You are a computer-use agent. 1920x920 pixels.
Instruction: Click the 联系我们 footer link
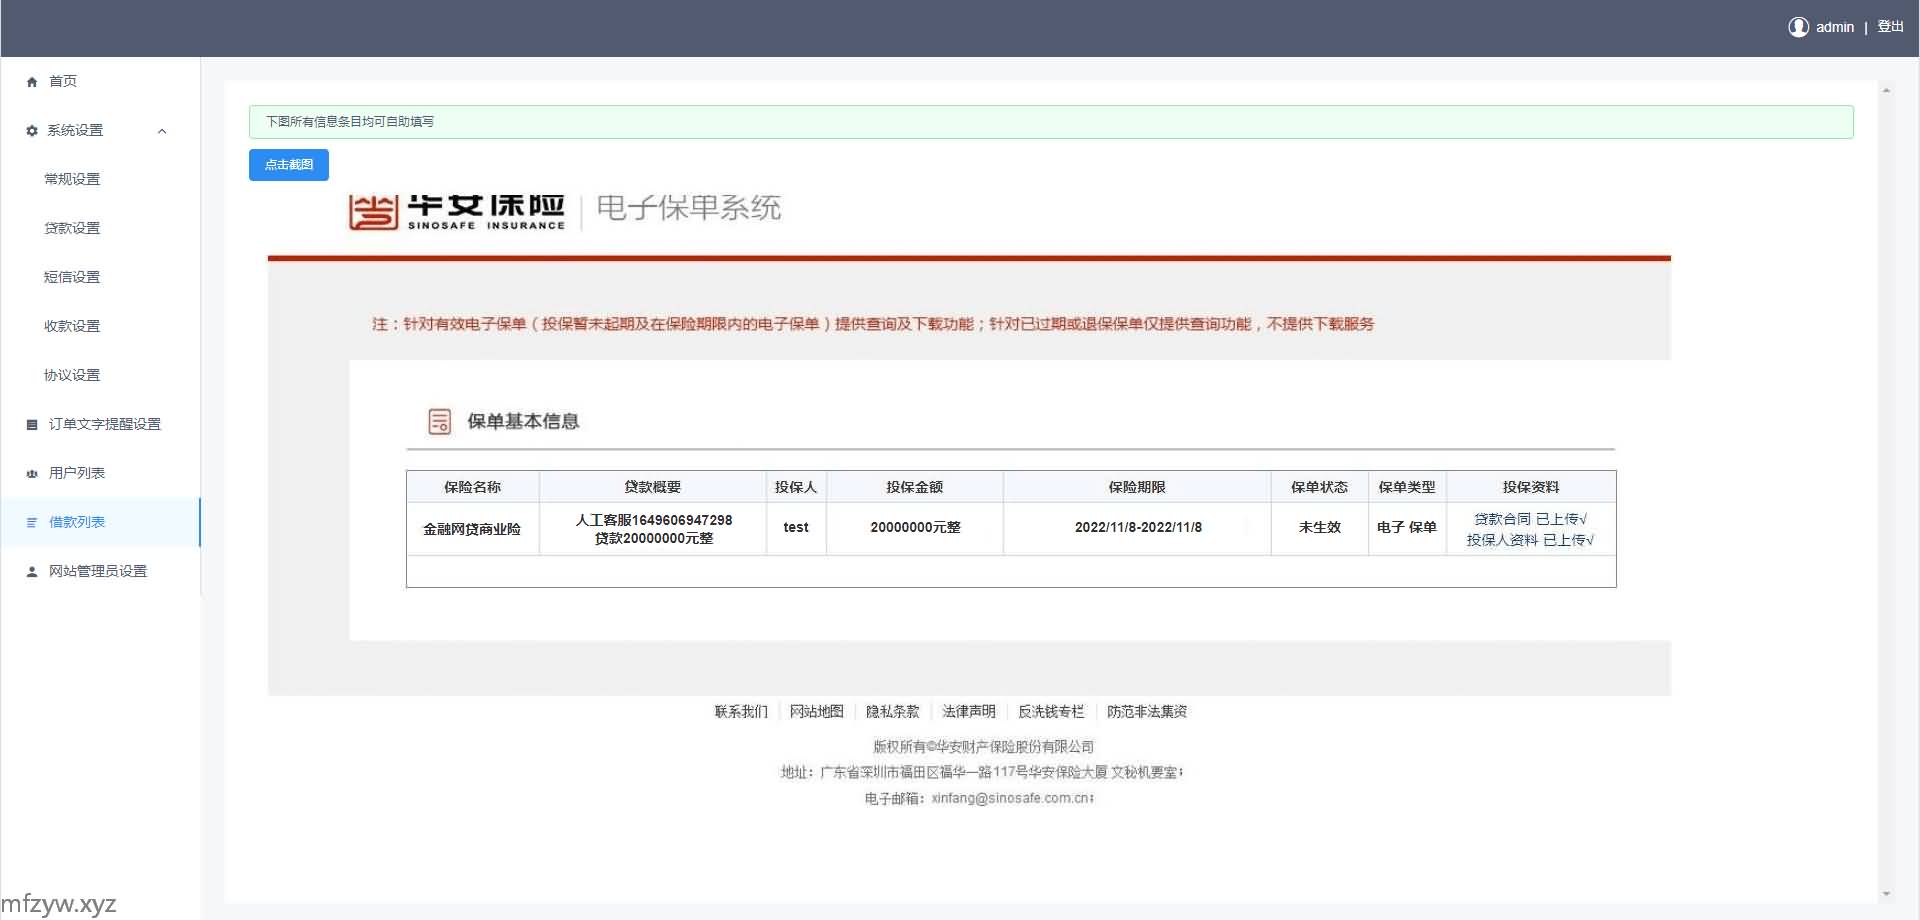(x=741, y=712)
